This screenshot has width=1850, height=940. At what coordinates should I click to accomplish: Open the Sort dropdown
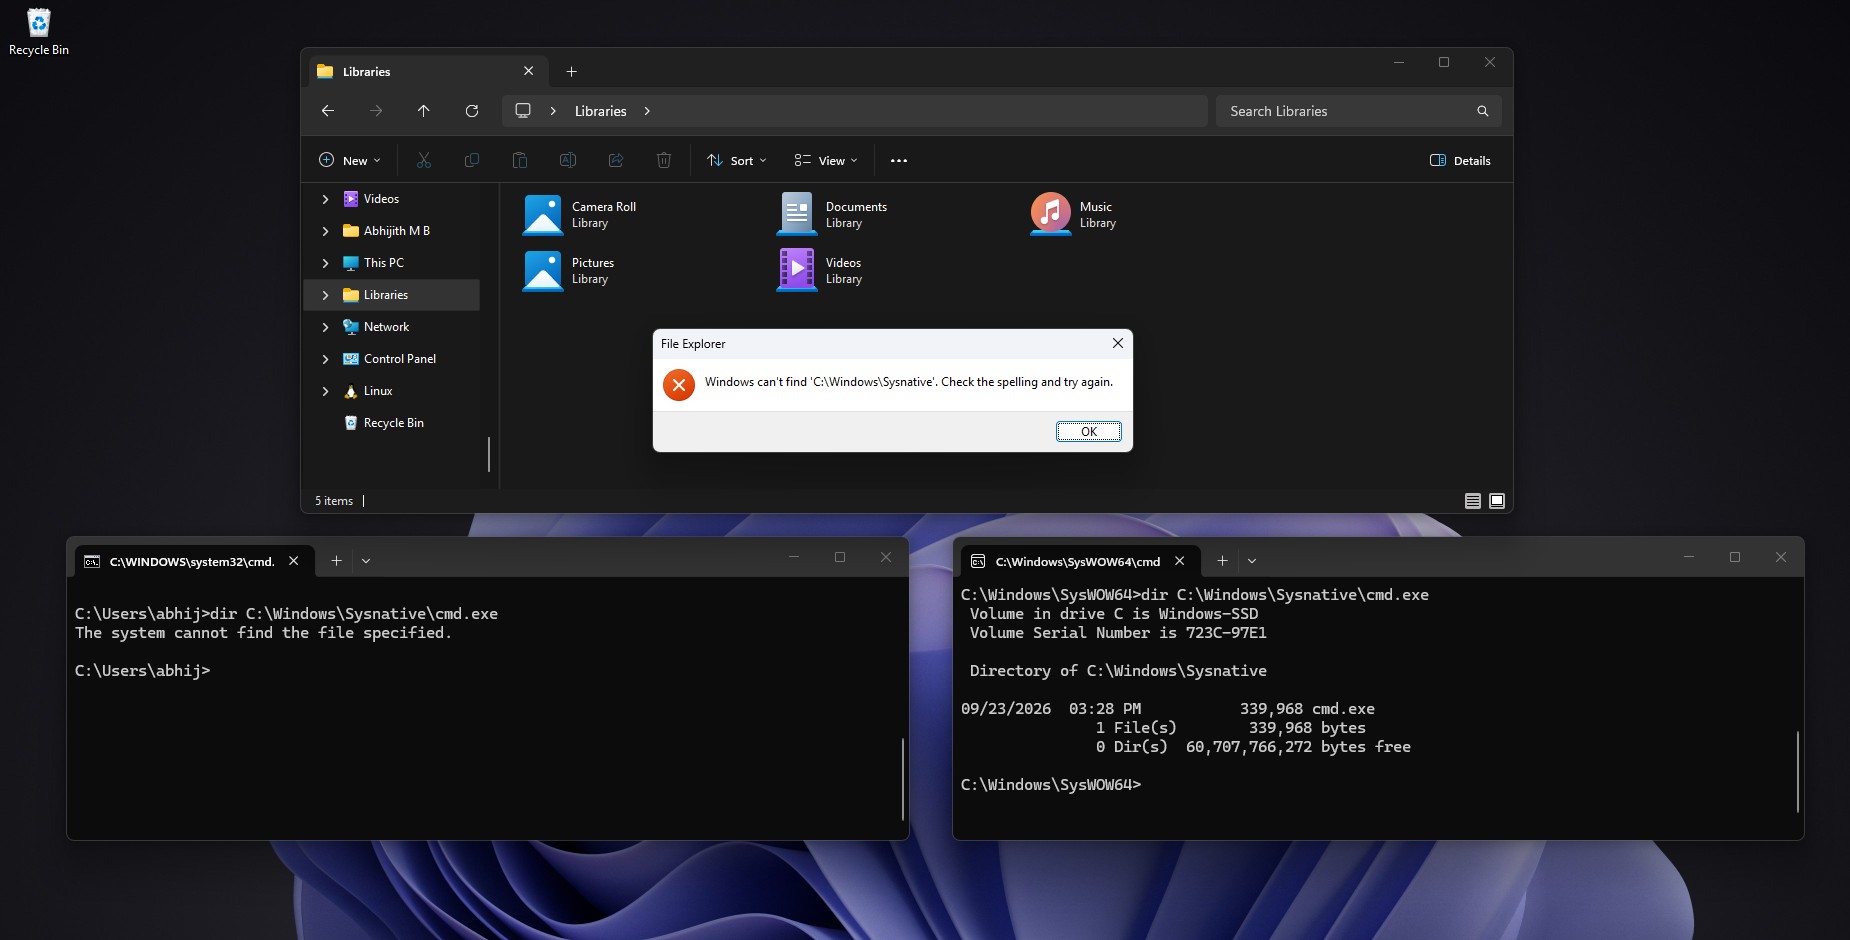[x=737, y=160]
